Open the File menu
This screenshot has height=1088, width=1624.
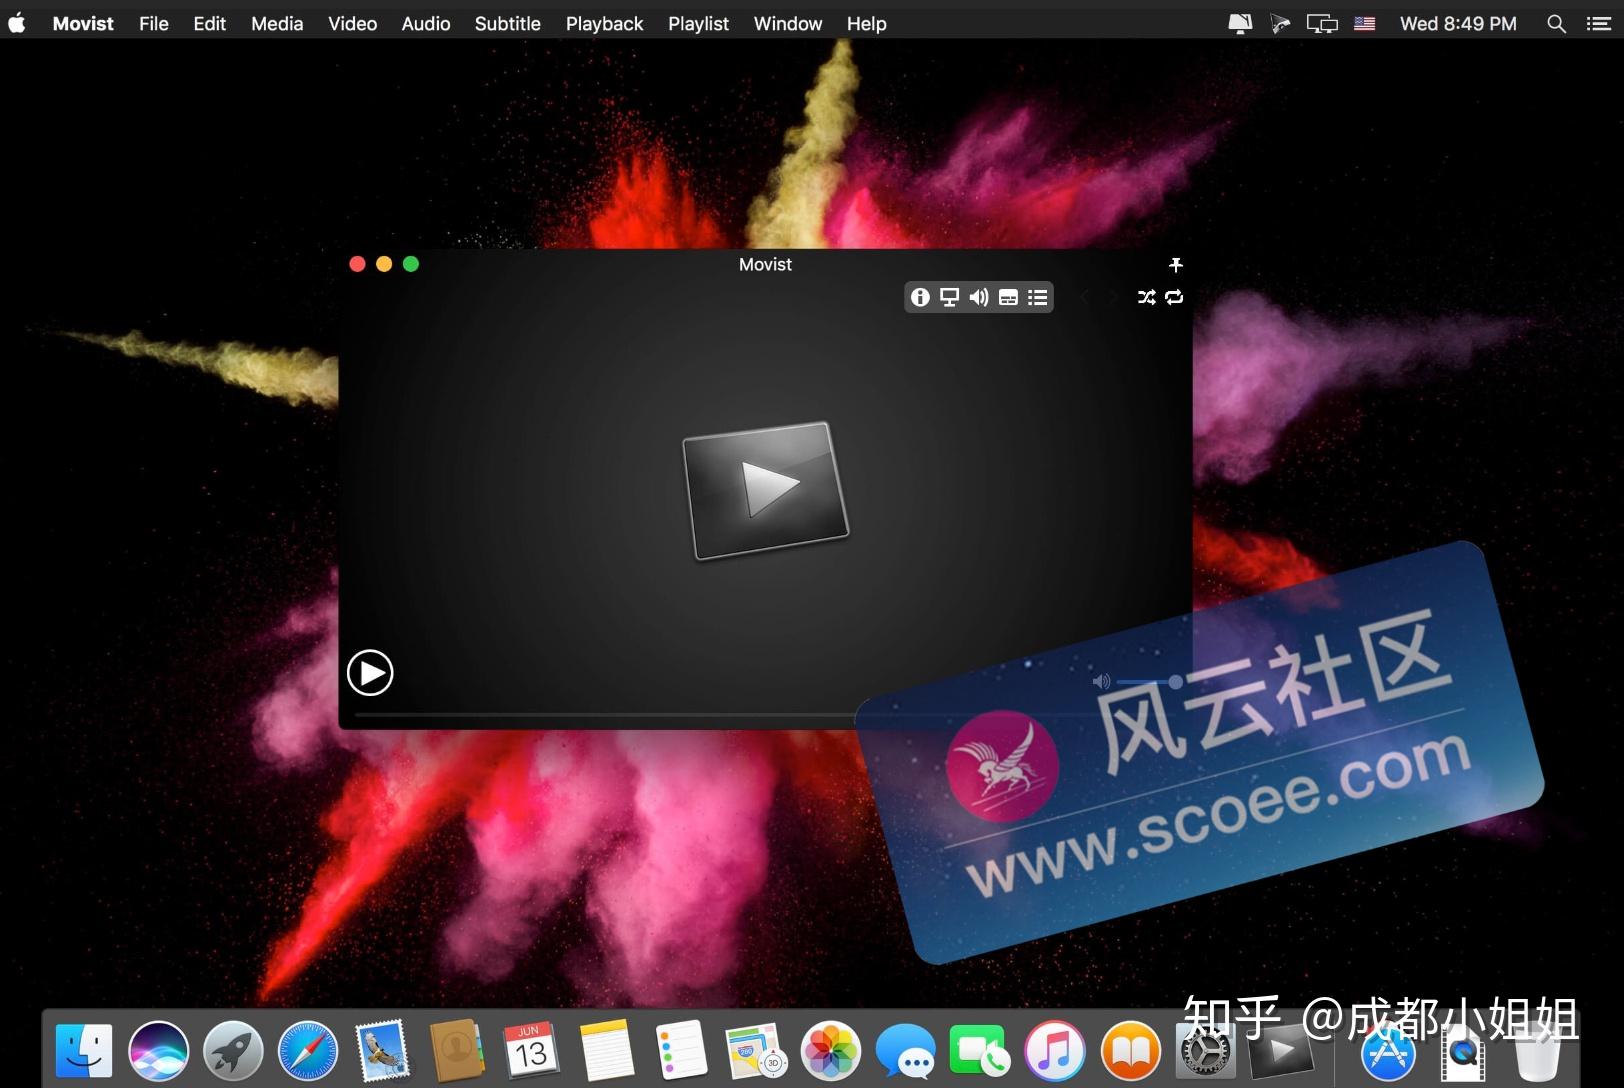pos(154,23)
